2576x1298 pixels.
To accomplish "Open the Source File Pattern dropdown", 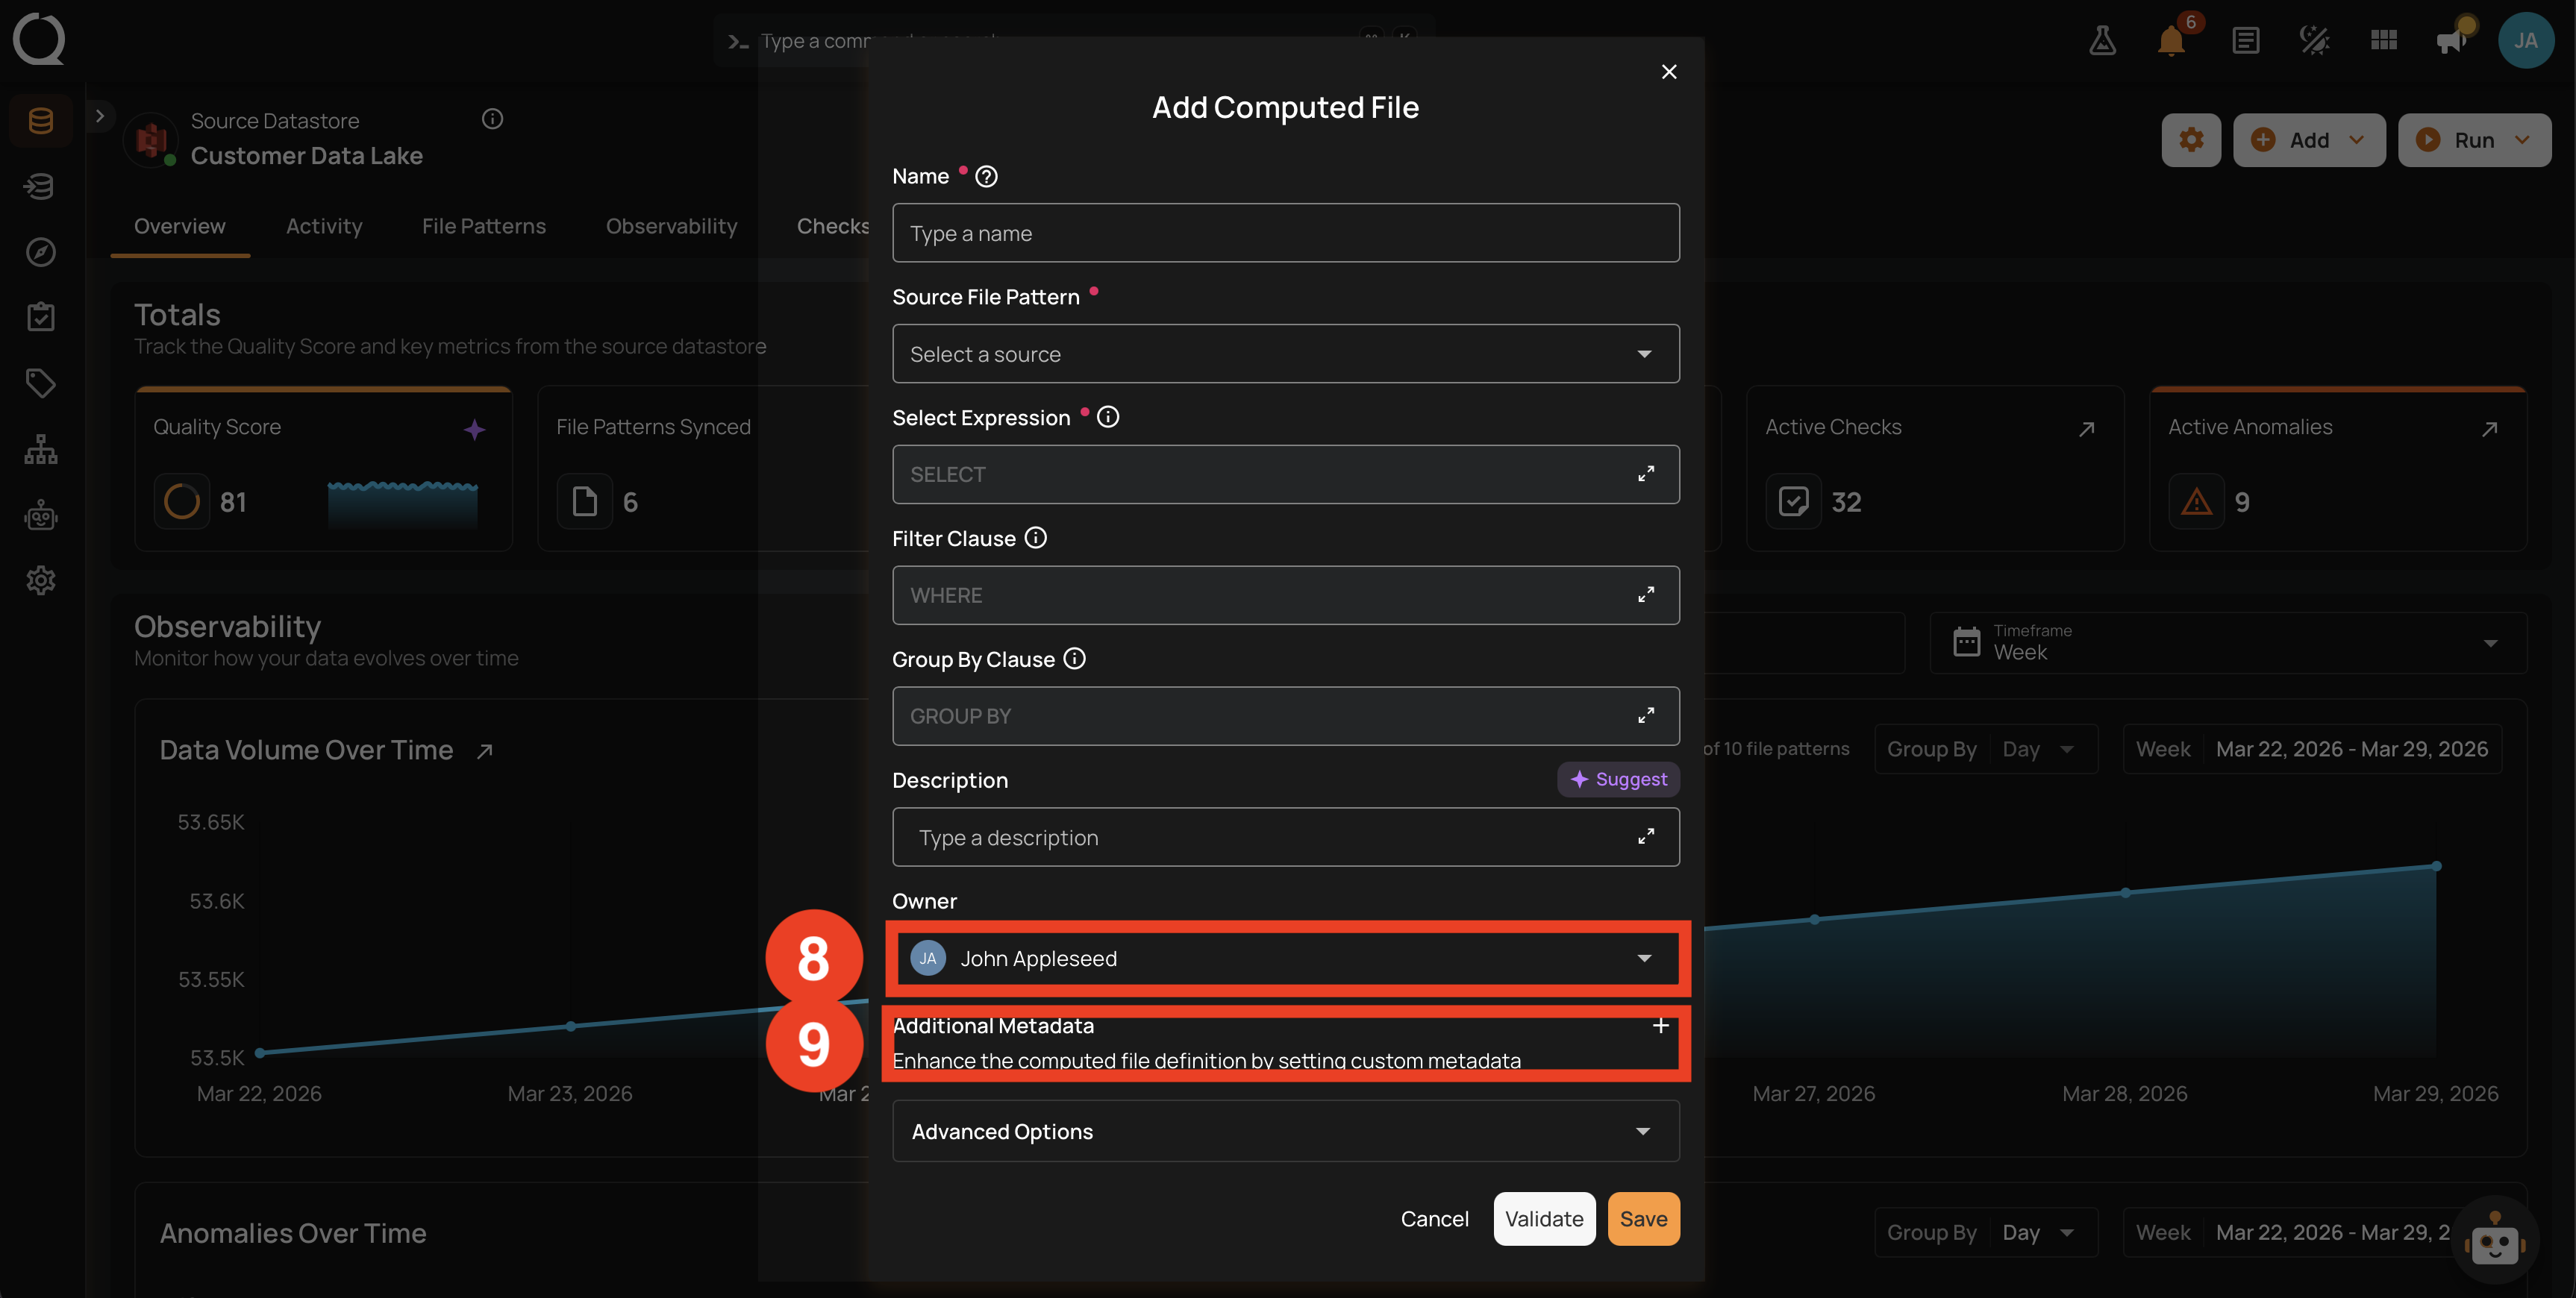I will click(x=1285, y=354).
